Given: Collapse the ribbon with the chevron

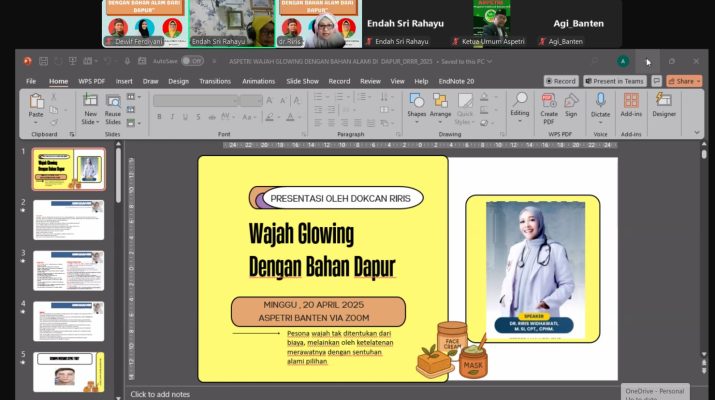Looking at the screenshot, I should [697, 132].
